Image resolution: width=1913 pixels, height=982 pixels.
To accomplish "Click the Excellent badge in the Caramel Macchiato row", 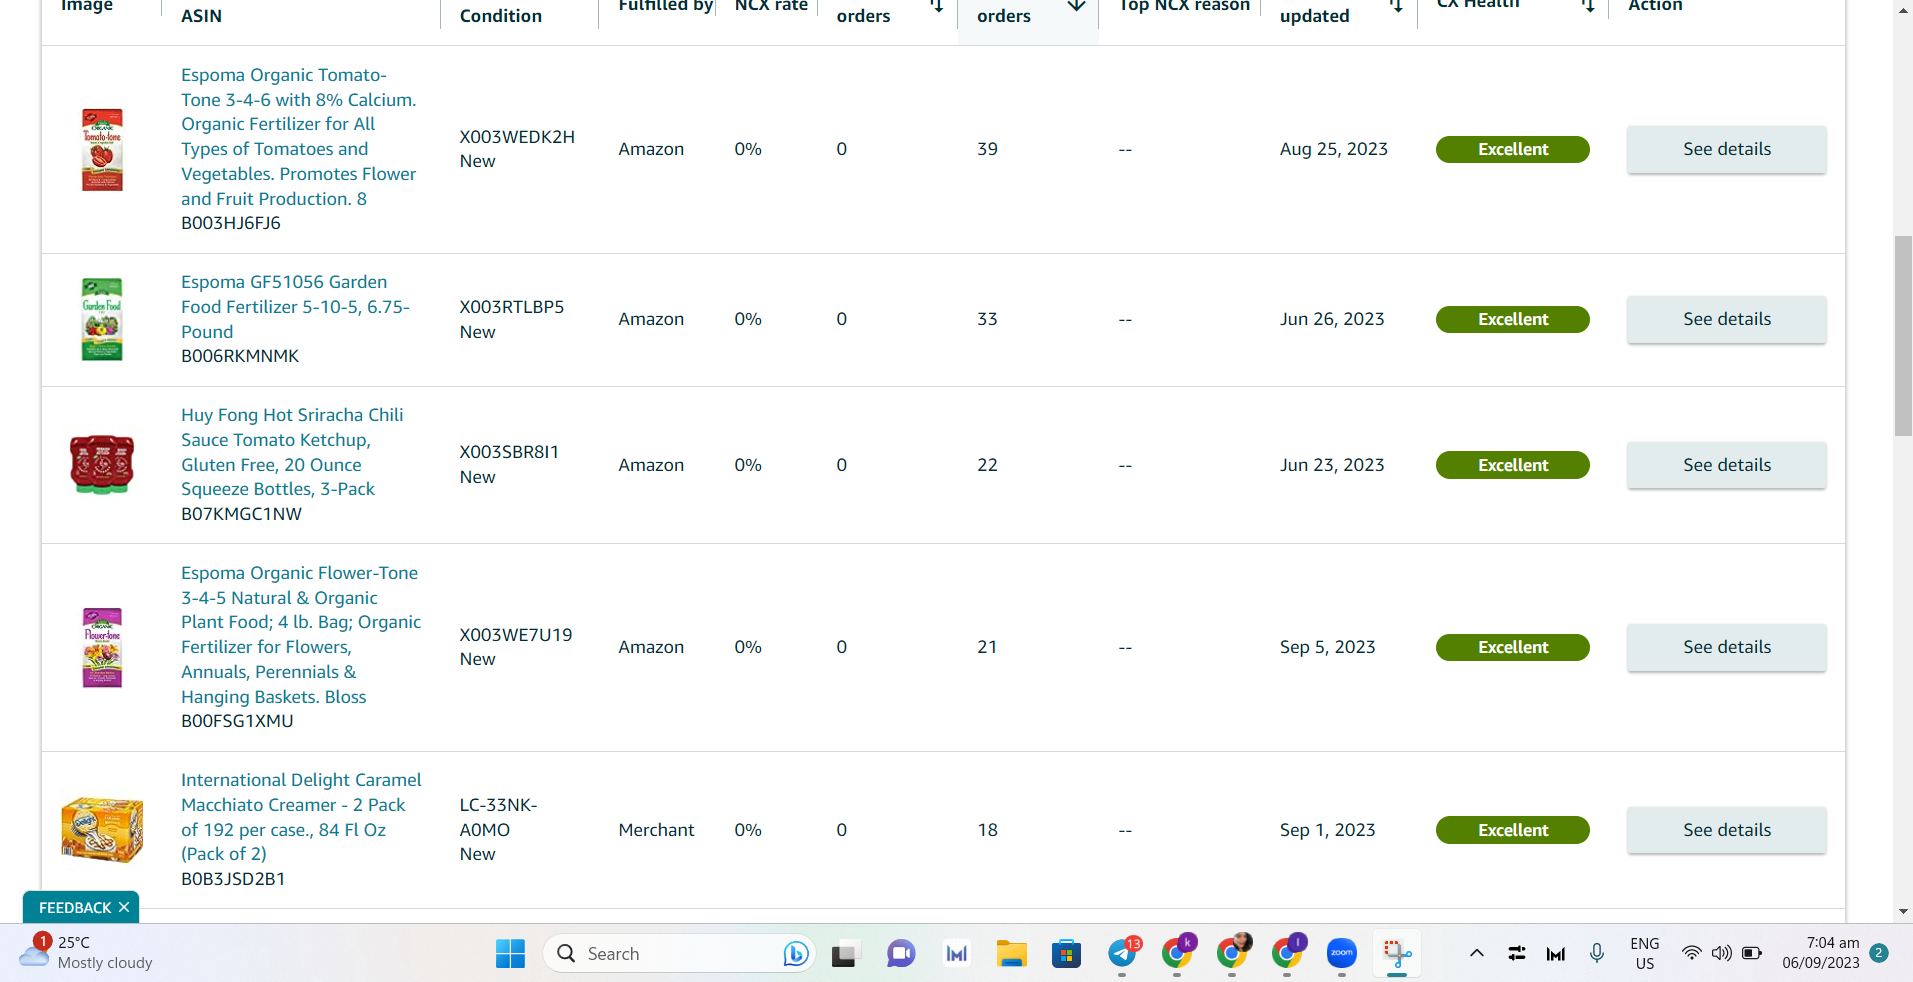I will (x=1512, y=830).
